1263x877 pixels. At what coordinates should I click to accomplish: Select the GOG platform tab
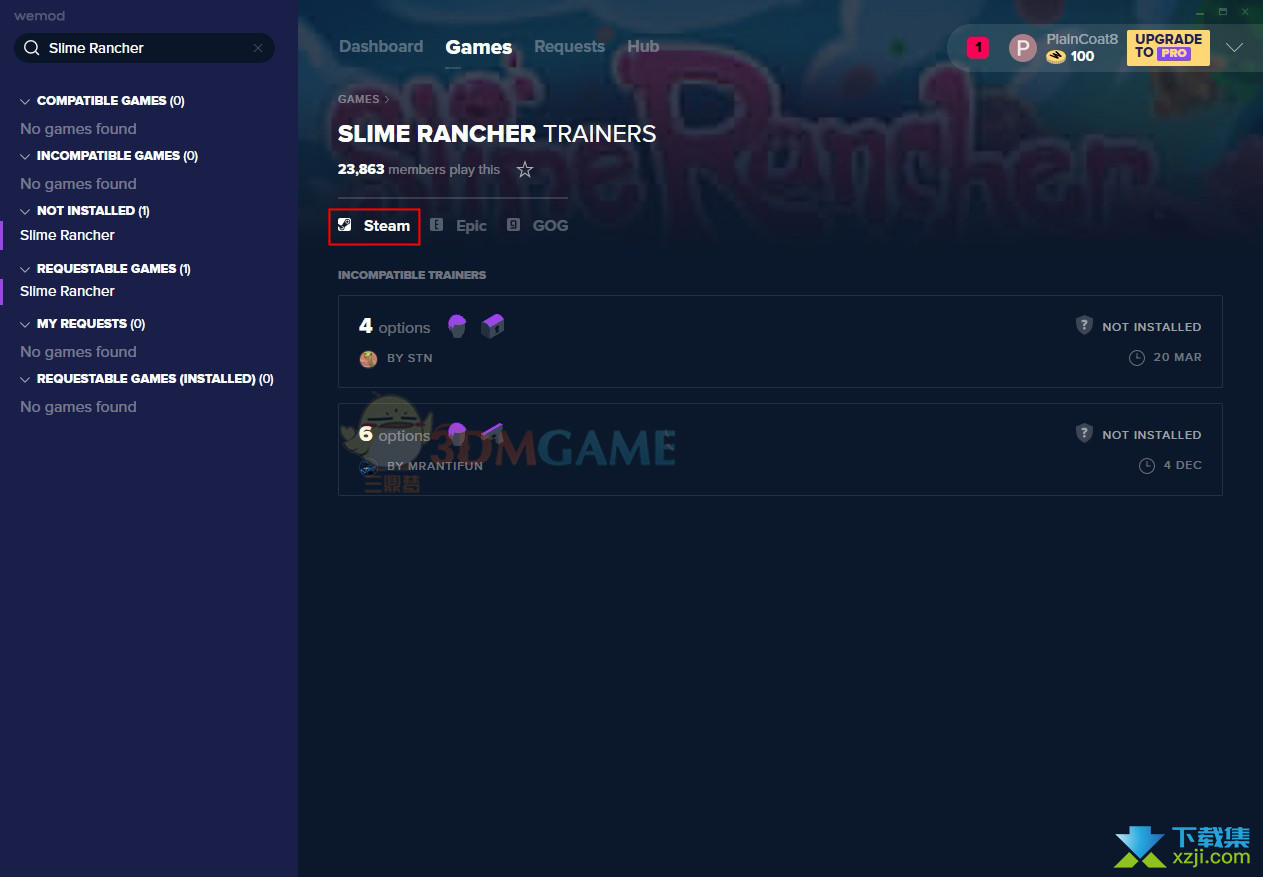(x=537, y=226)
